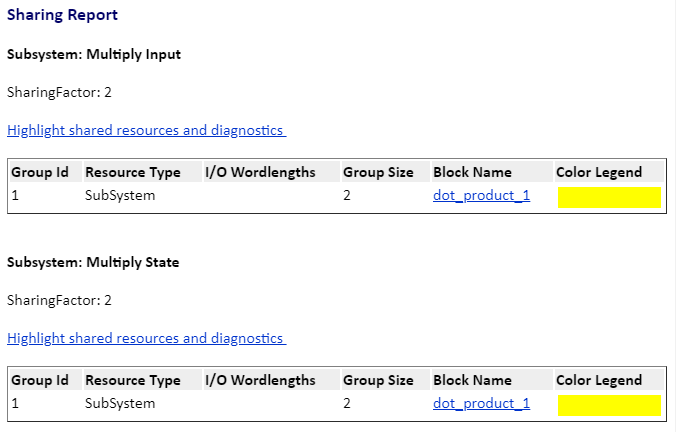Image resolution: width=676 pixels, height=432 pixels.
Task: Open Highlight shared resources link under Multiply State
Action: click(146, 338)
